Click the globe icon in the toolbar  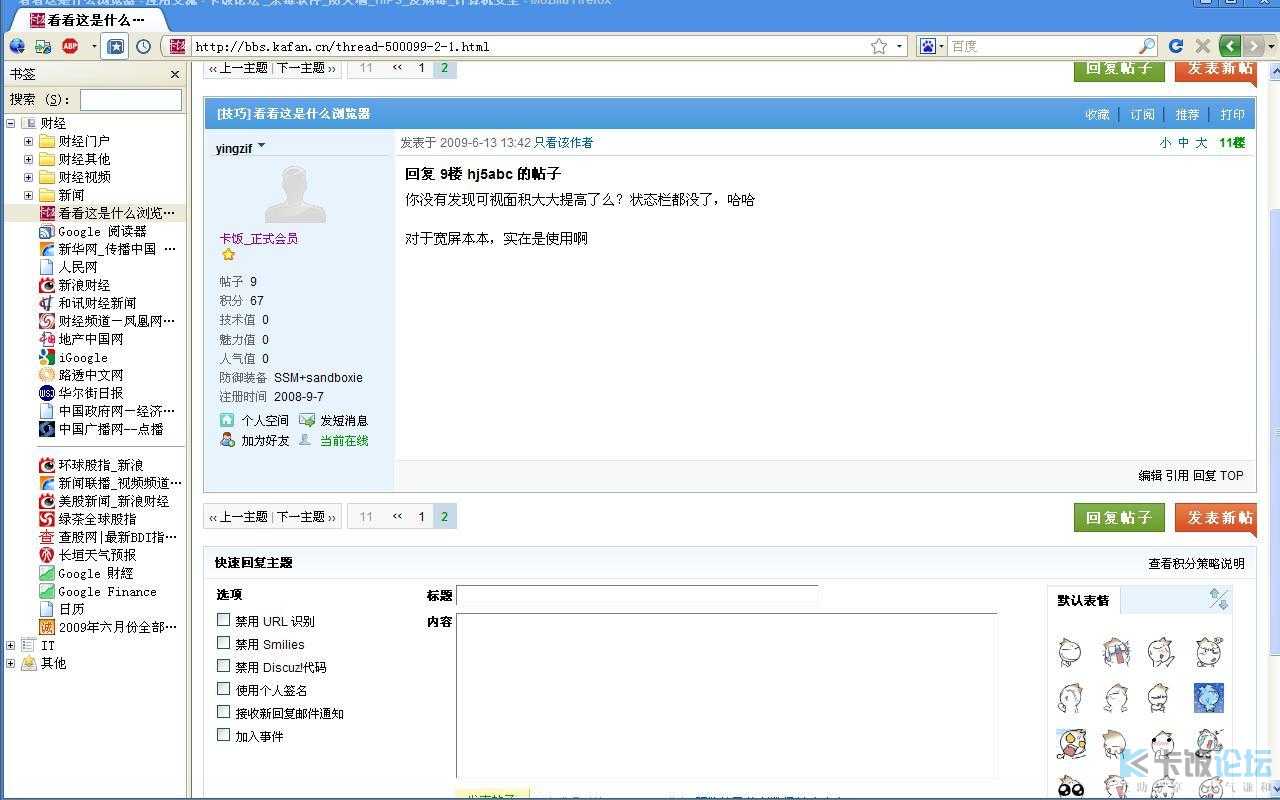(x=17, y=46)
